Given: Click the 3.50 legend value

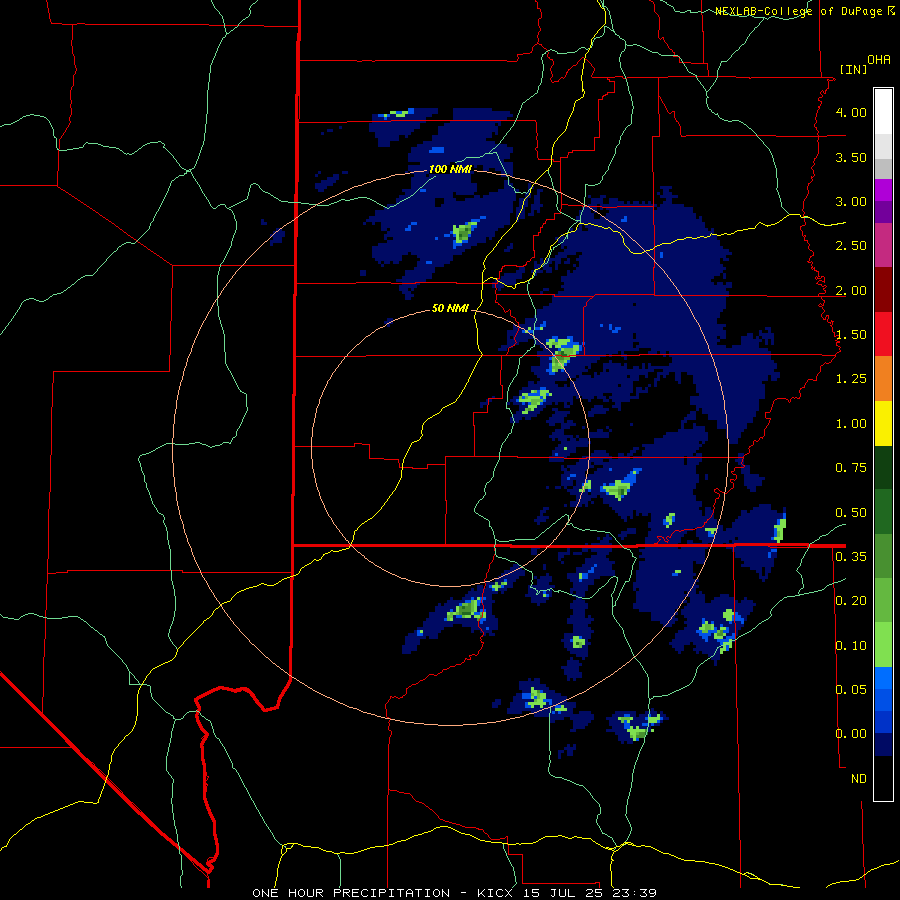Looking at the screenshot, I should (x=851, y=157).
